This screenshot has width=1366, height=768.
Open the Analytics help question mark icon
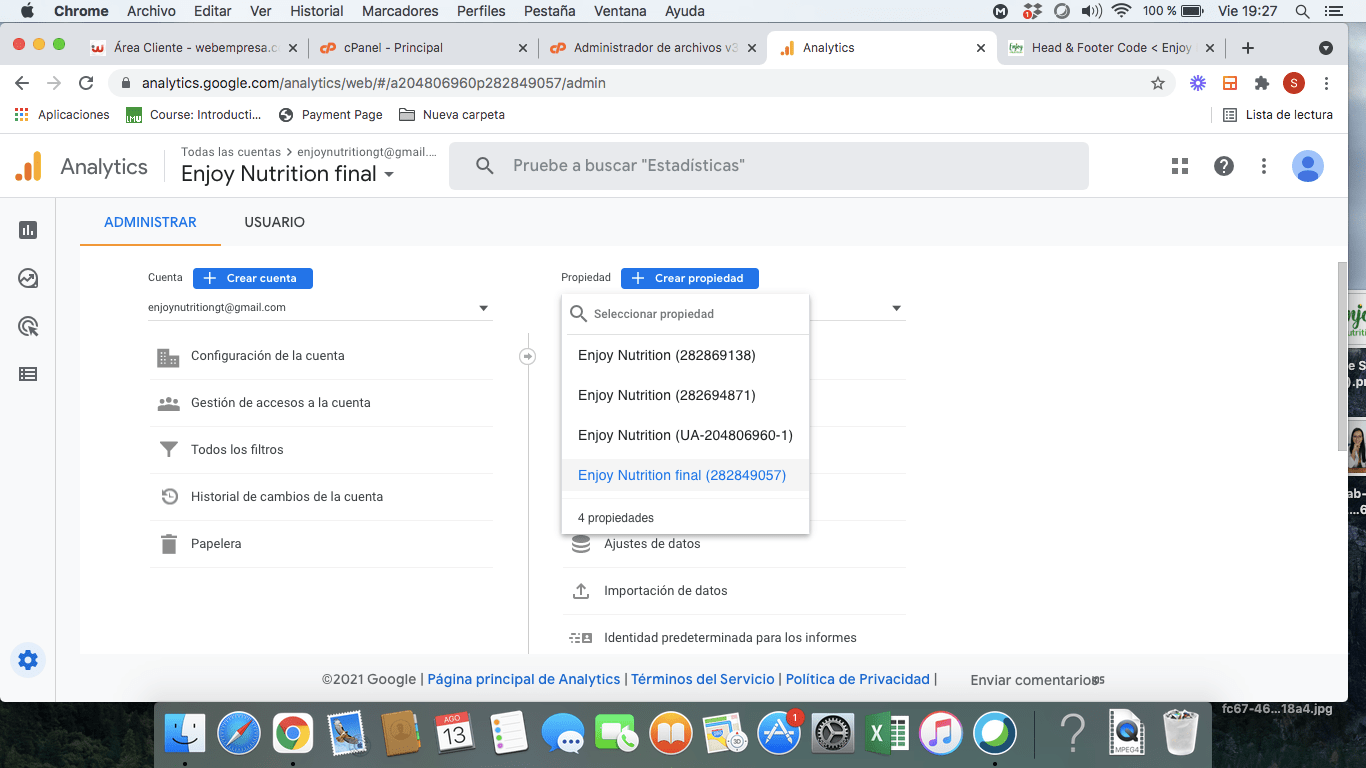(x=1224, y=166)
